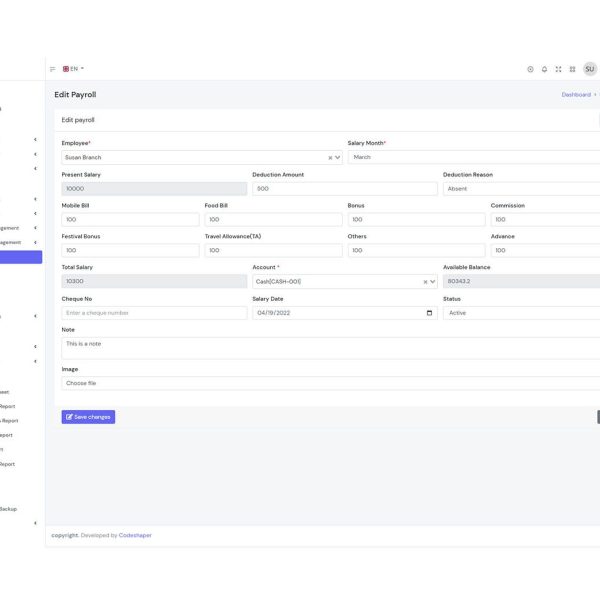600x600 pixels.
Task: Toggle the sidebar hamburger menu icon
Action: tap(53, 69)
